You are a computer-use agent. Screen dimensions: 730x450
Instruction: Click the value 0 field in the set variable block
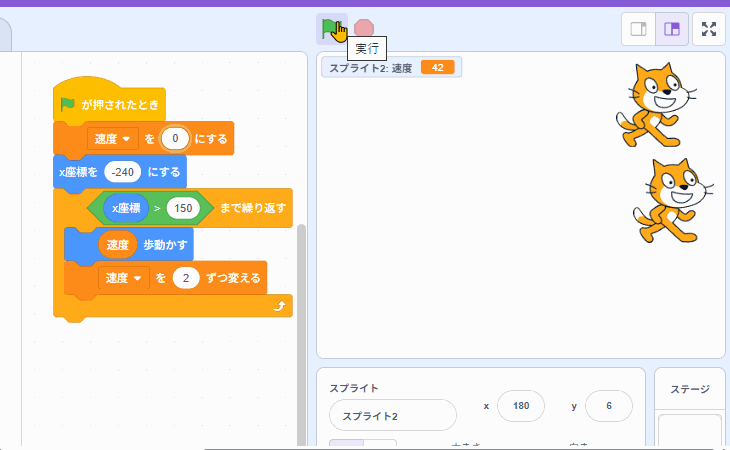[175, 138]
